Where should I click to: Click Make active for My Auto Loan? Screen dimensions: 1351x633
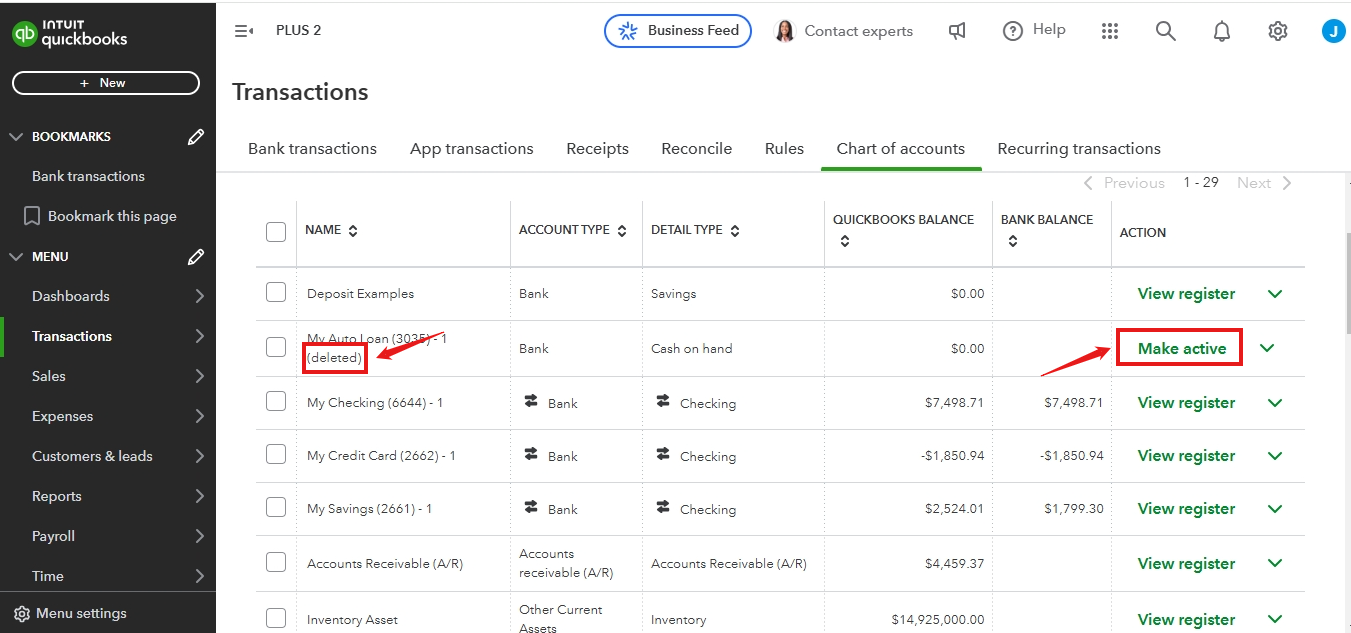(x=1182, y=348)
